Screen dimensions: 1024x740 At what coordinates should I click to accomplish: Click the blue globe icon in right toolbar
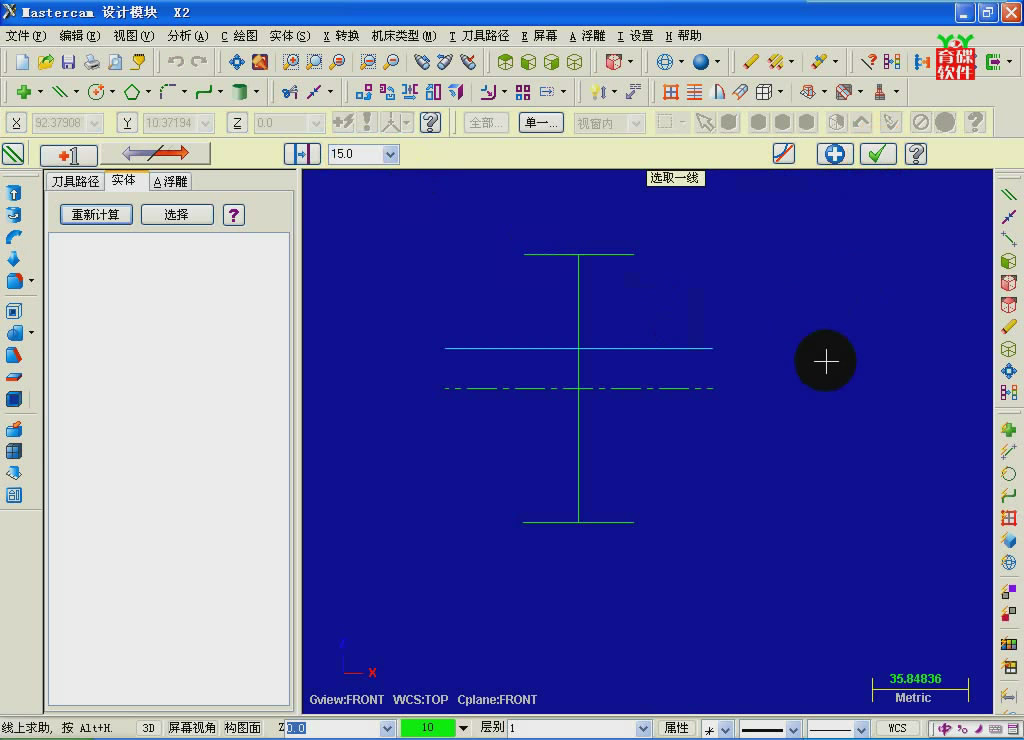coord(1009,562)
